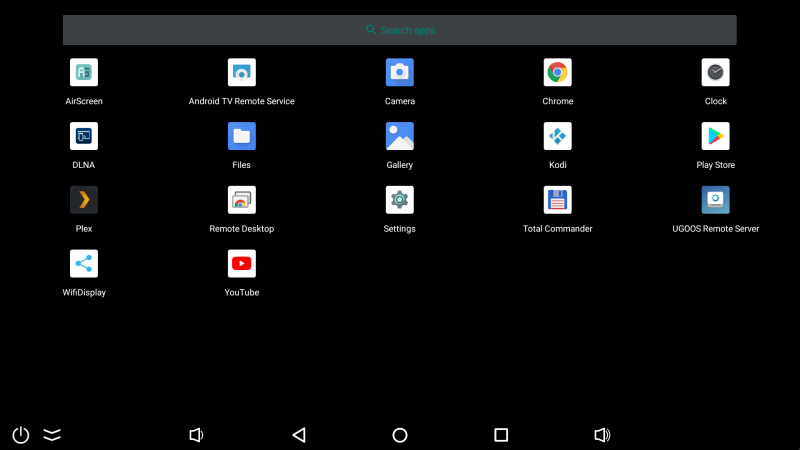Open the Clock app
The width and height of the screenshot is (800, 450).
(715, 72)
